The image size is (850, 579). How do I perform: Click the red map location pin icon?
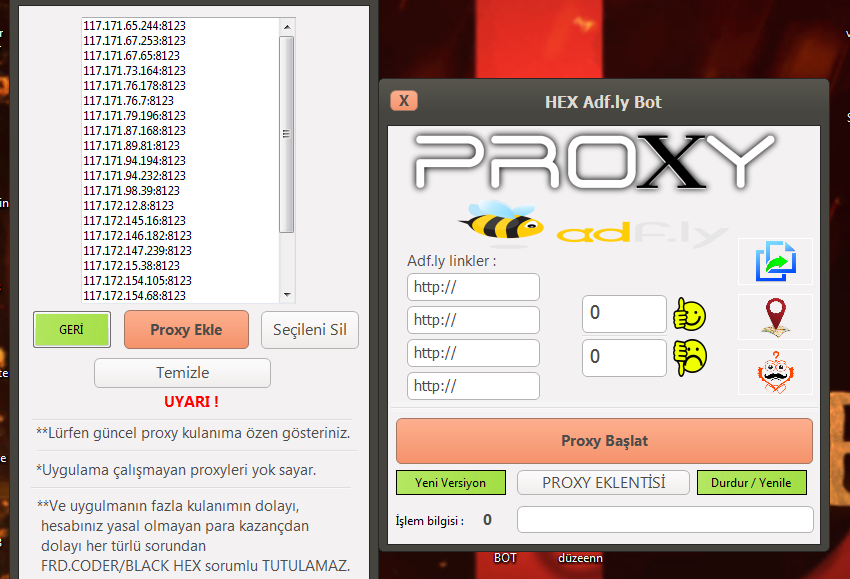775,317
